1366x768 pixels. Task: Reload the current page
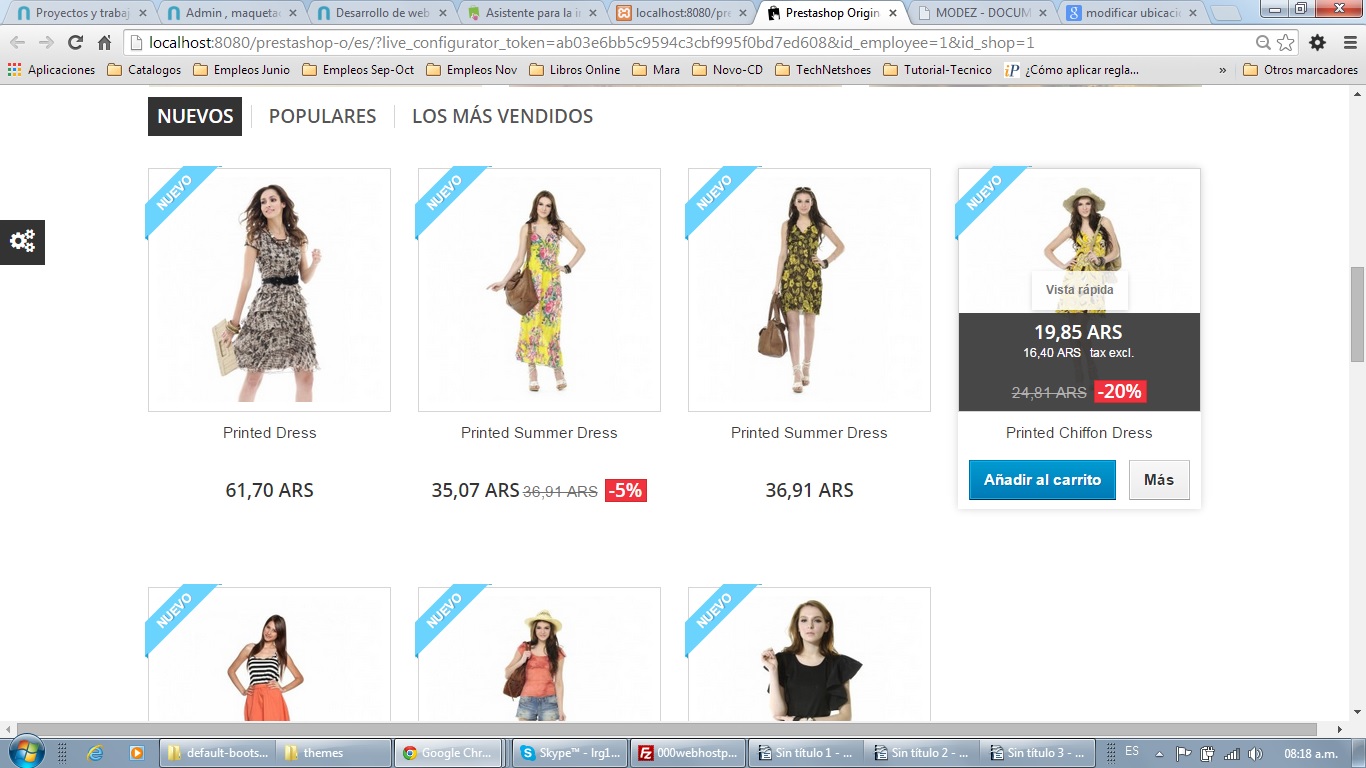[x=75, y=43]
